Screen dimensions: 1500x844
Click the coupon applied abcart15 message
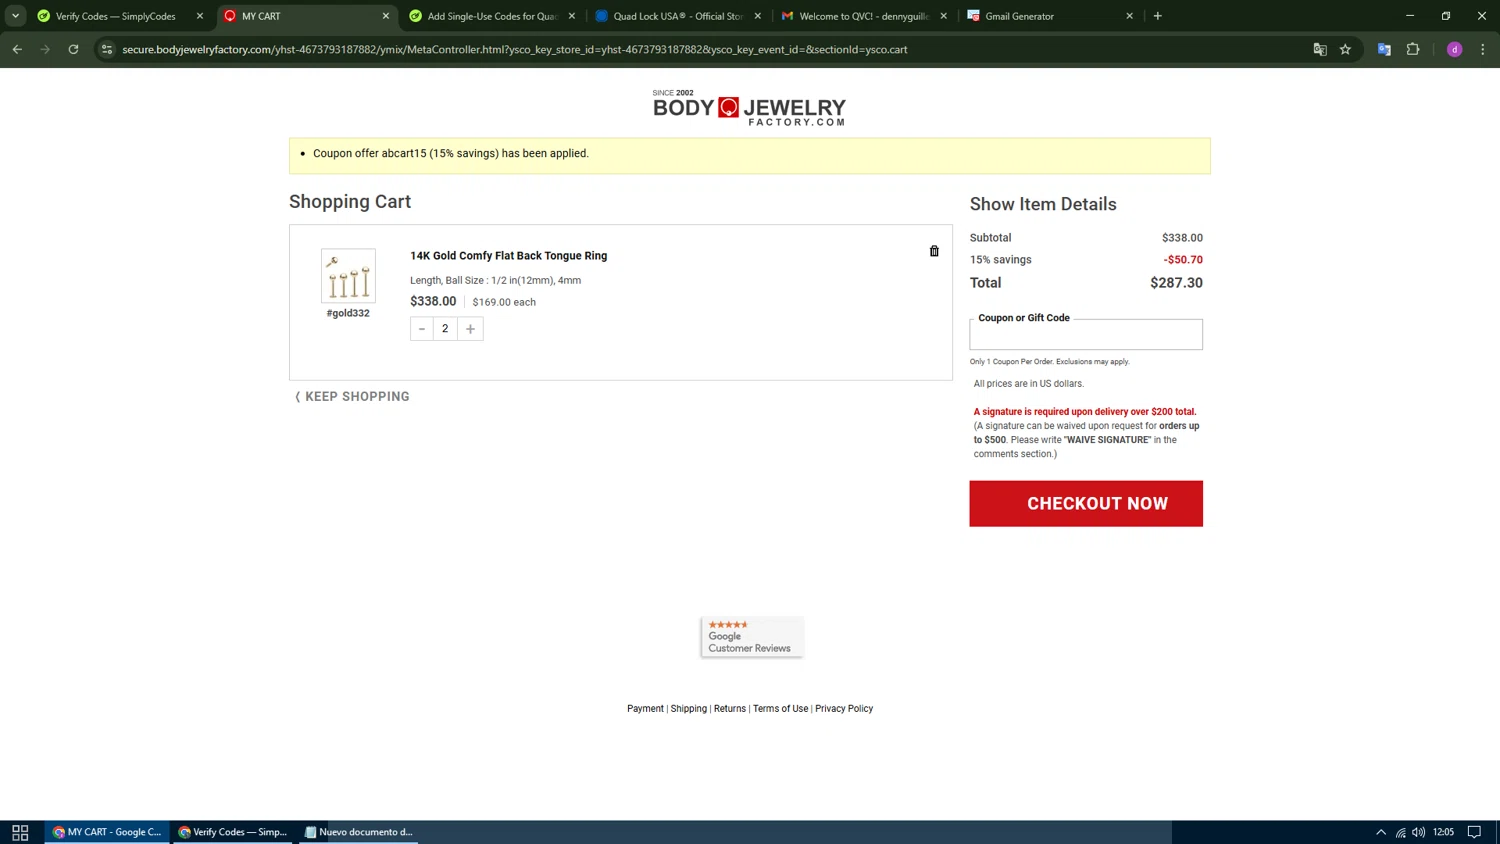pos(451,154)
